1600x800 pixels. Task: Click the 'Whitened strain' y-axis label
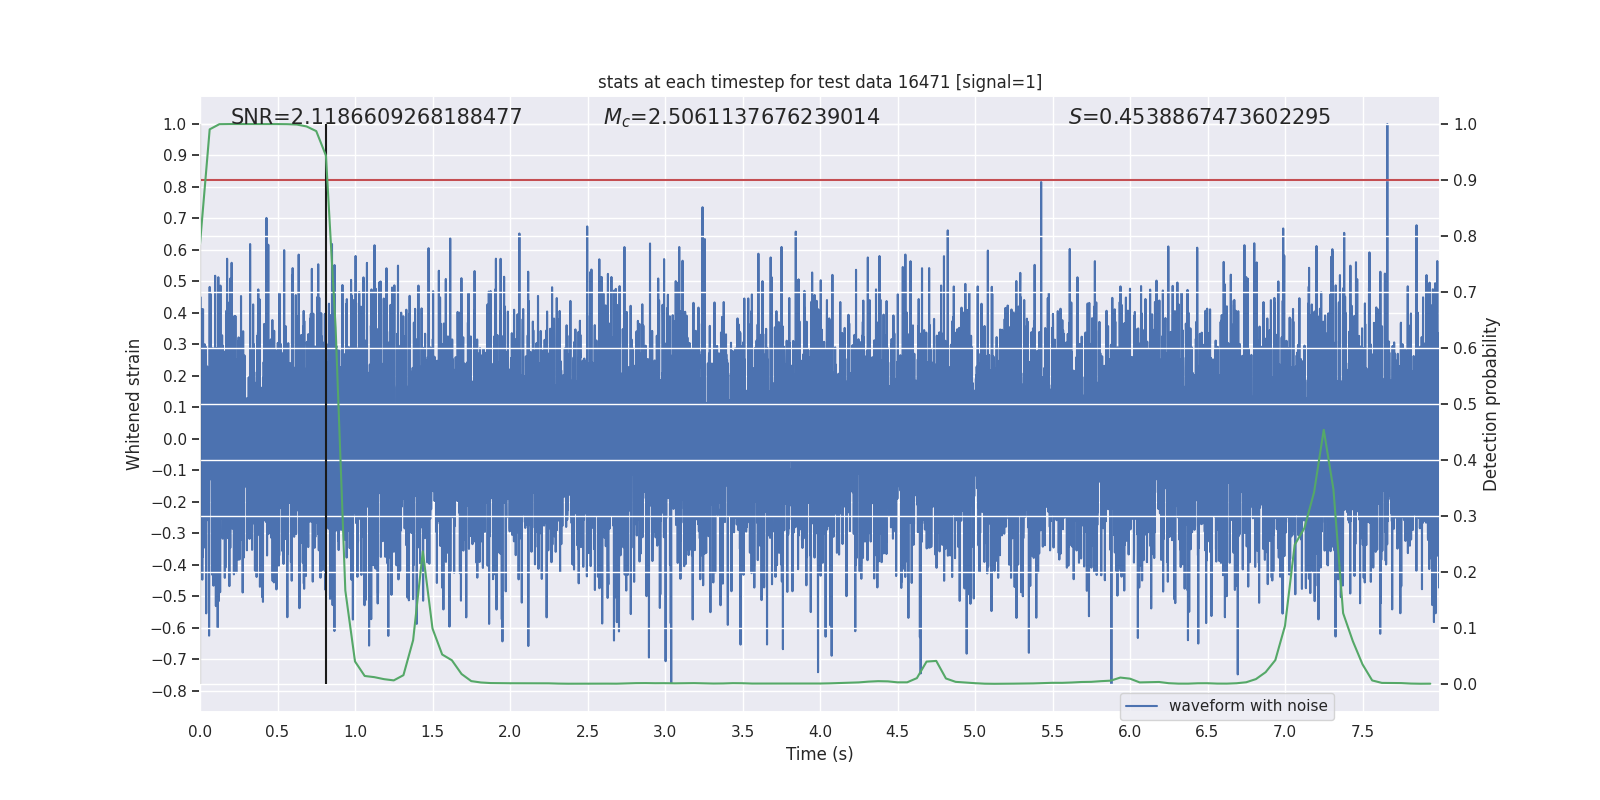coord(134,404)
